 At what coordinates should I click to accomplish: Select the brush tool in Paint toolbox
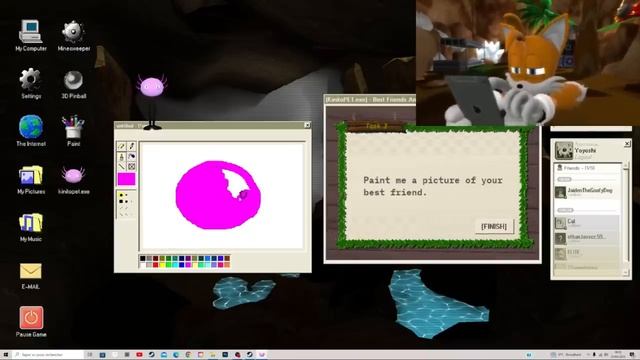(x=131, y=146)
